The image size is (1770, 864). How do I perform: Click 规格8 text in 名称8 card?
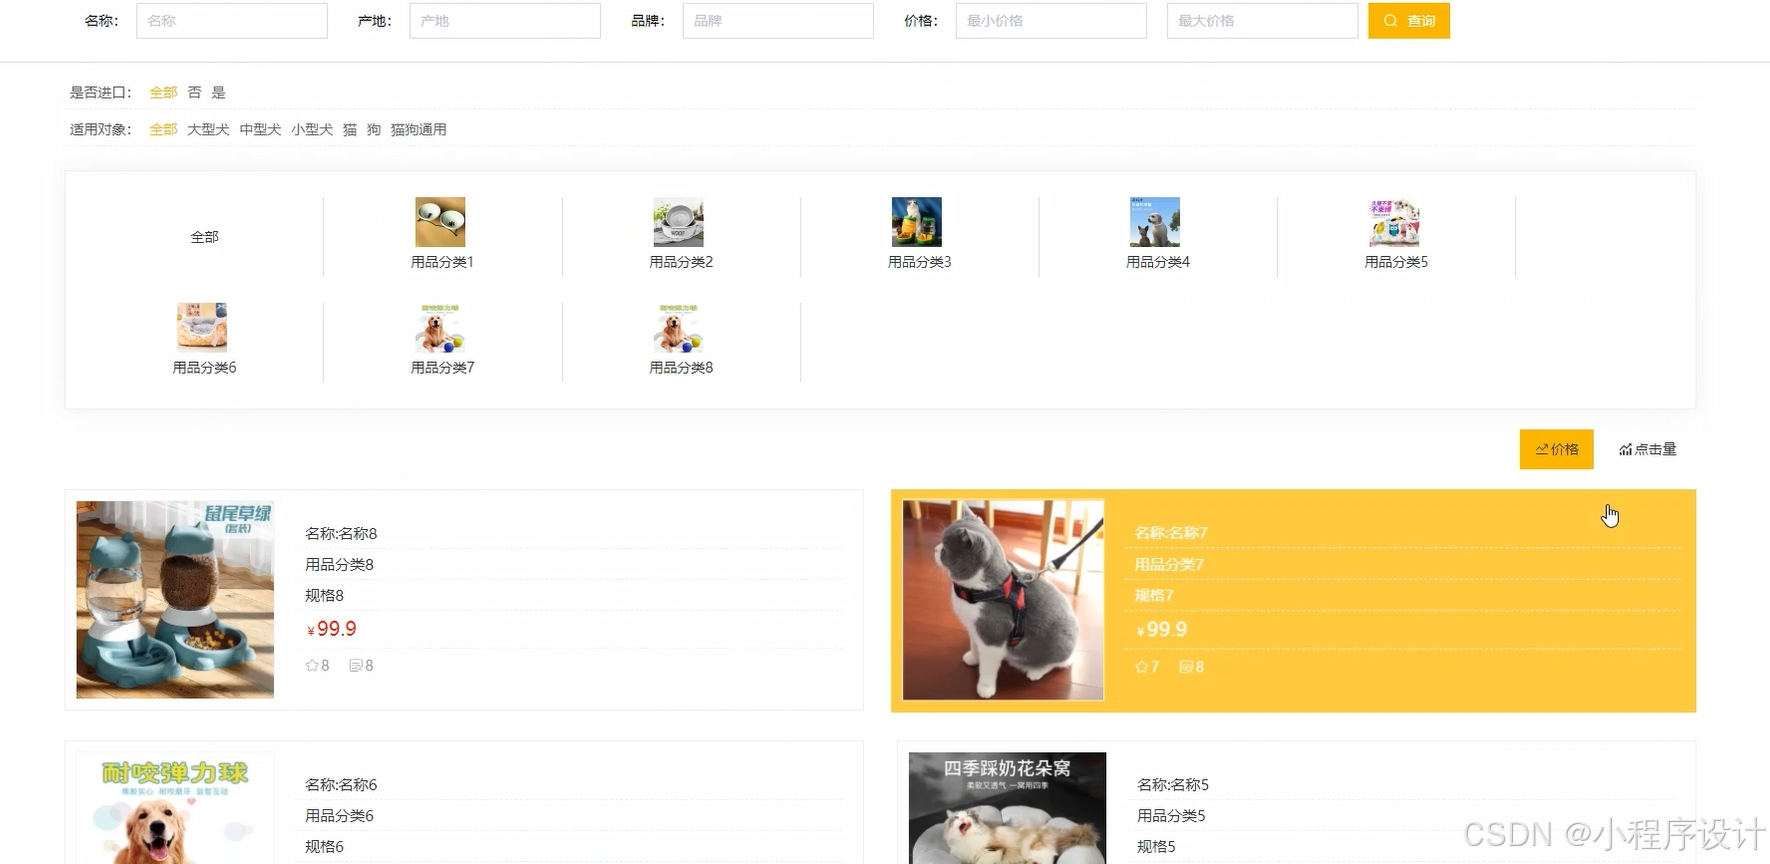pyautogui.click(x=324, y=595)
